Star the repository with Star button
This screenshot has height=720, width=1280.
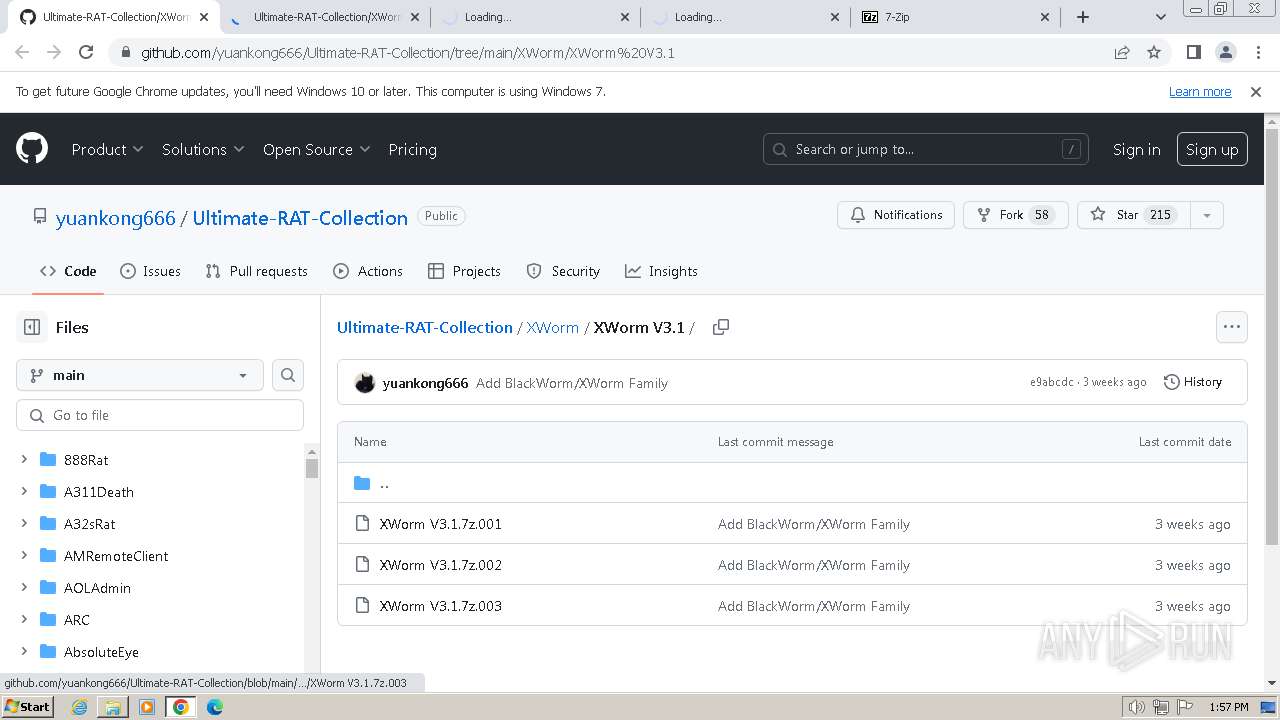1134,215
